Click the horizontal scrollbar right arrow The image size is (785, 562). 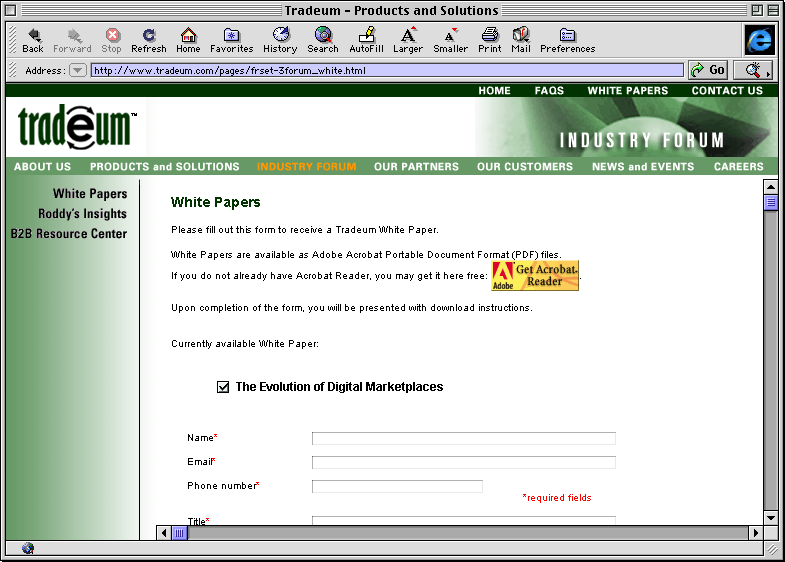point(756,533)
